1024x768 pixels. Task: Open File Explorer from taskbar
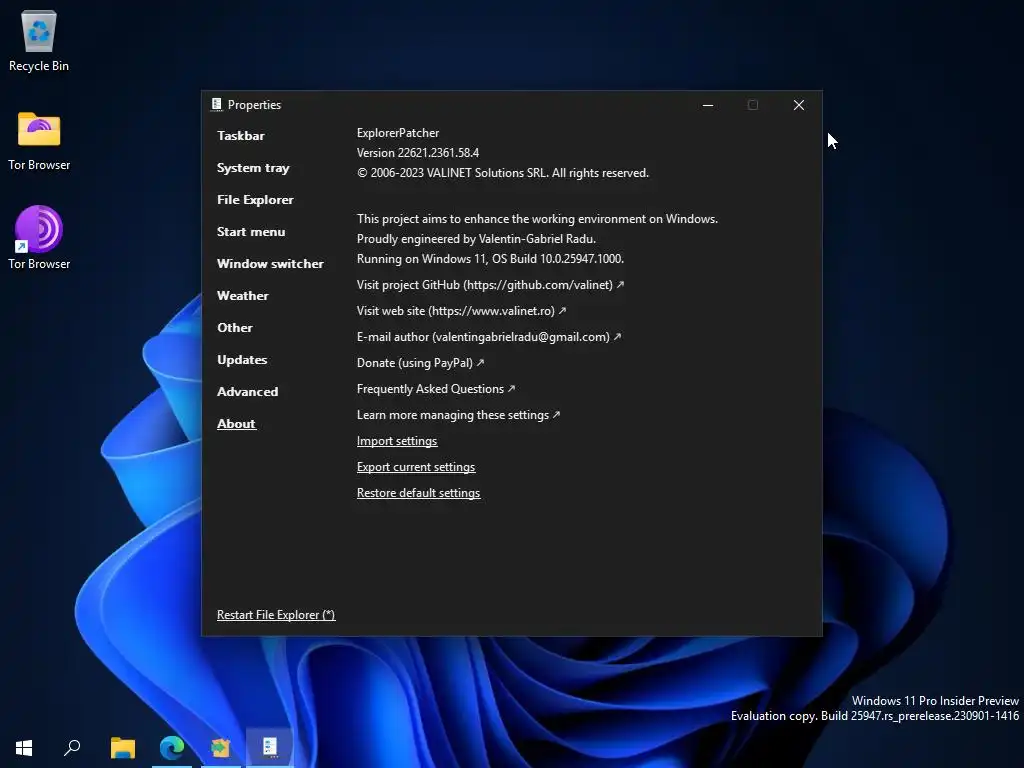click(x=122, y=748)
